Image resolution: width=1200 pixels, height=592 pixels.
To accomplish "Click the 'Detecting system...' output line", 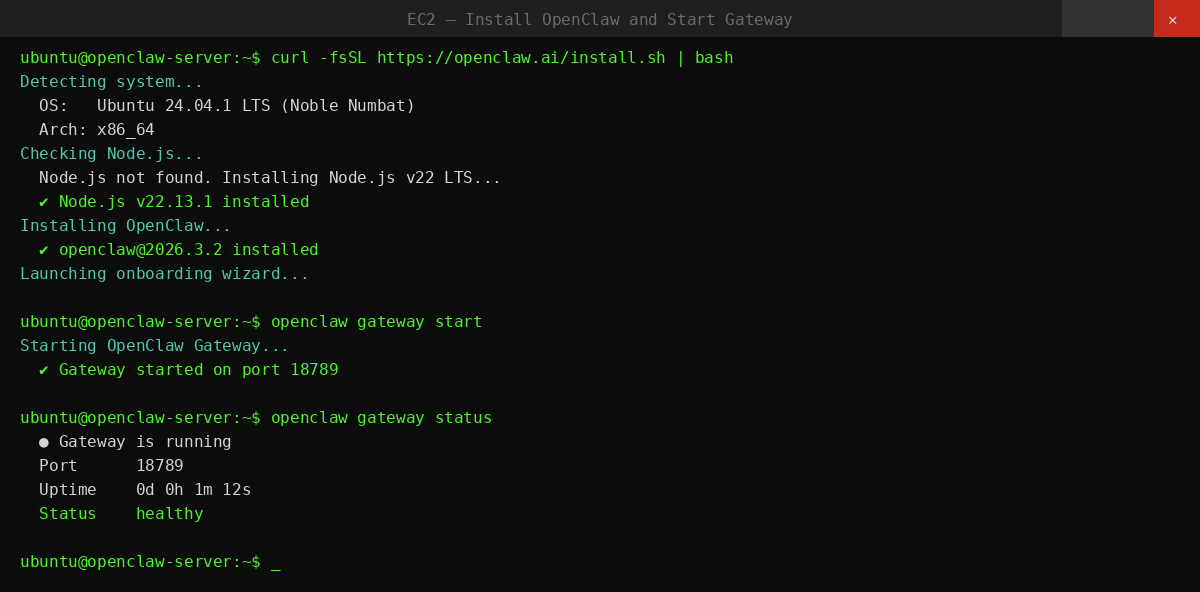I will pyautogui.click(x=111, y=82).
